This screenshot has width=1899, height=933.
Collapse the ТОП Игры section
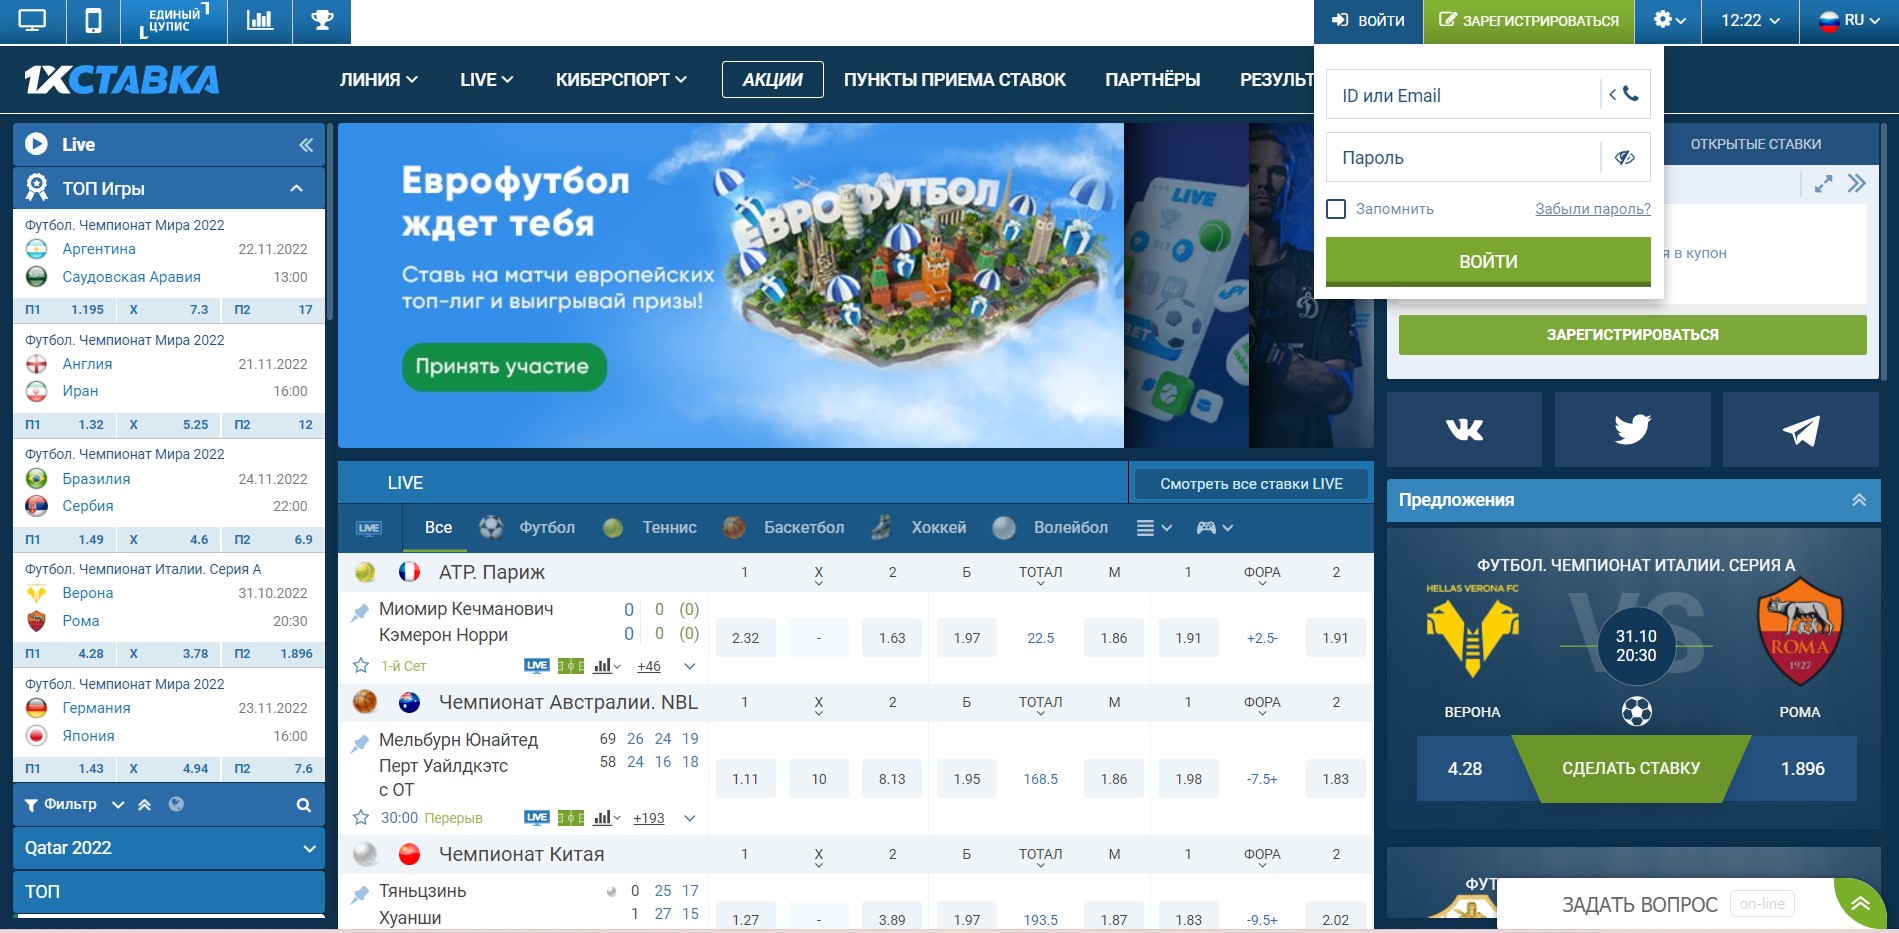point(296,188)
